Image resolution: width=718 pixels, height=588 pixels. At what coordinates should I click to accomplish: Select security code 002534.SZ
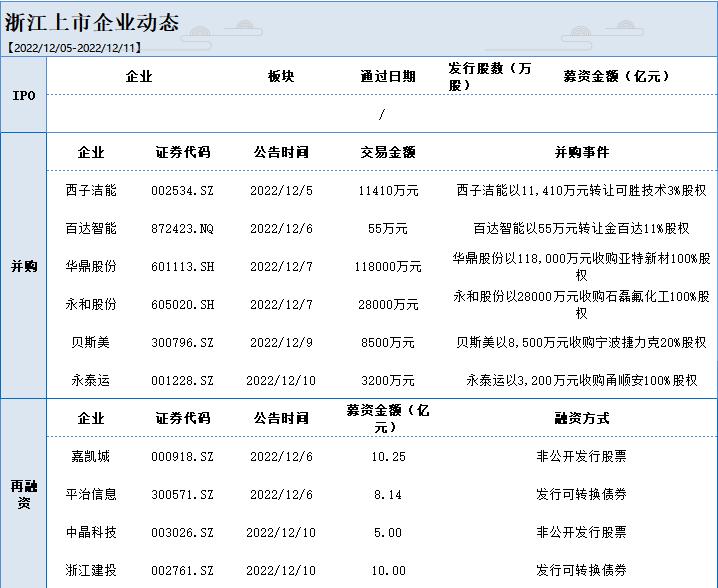[182, 191]
